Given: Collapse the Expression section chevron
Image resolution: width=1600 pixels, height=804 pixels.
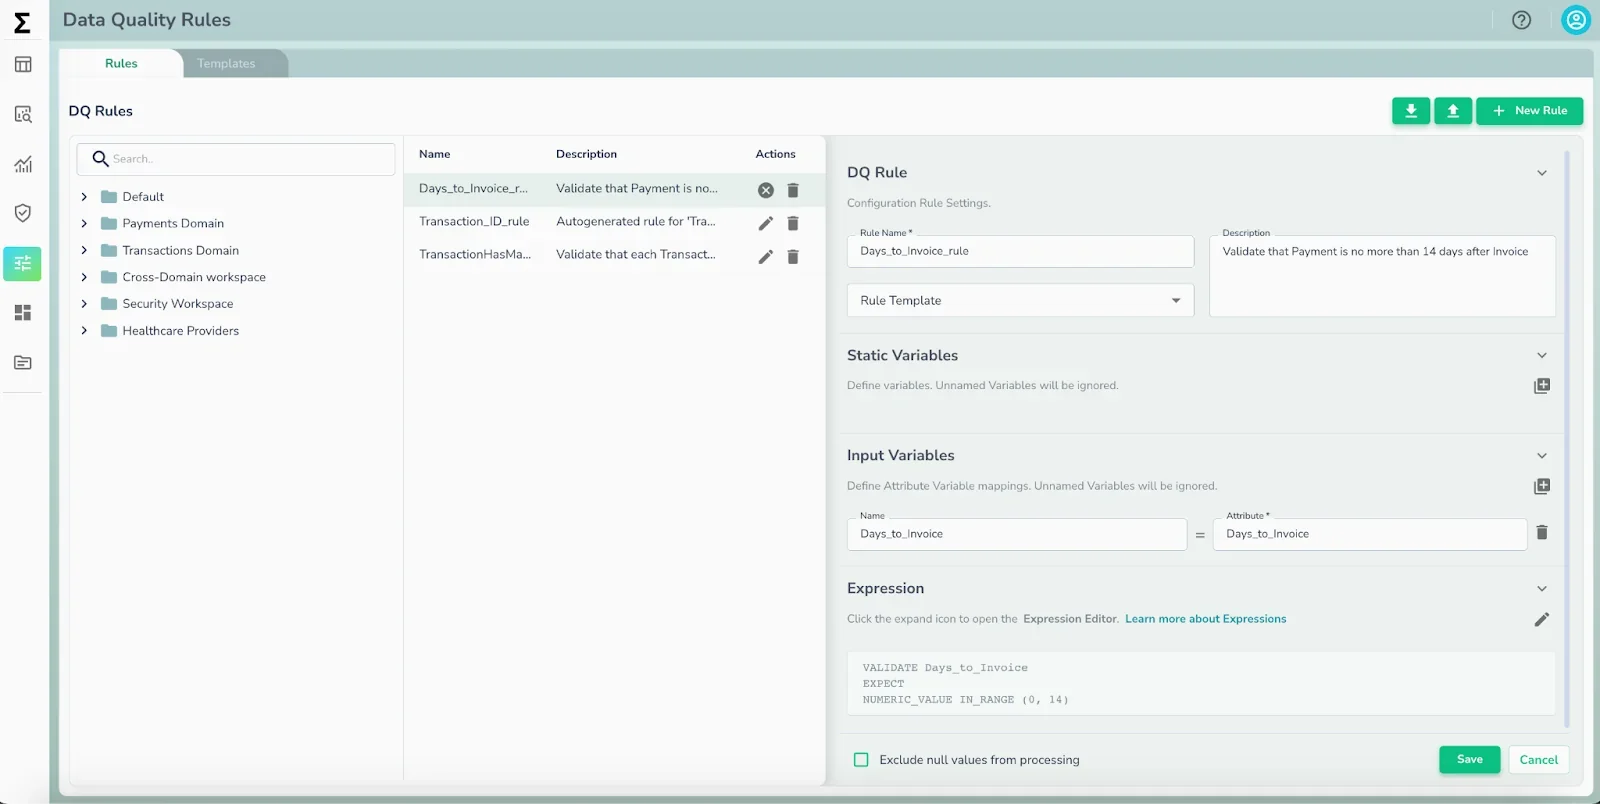Looking at the screenshot, I should point(1542,589).
